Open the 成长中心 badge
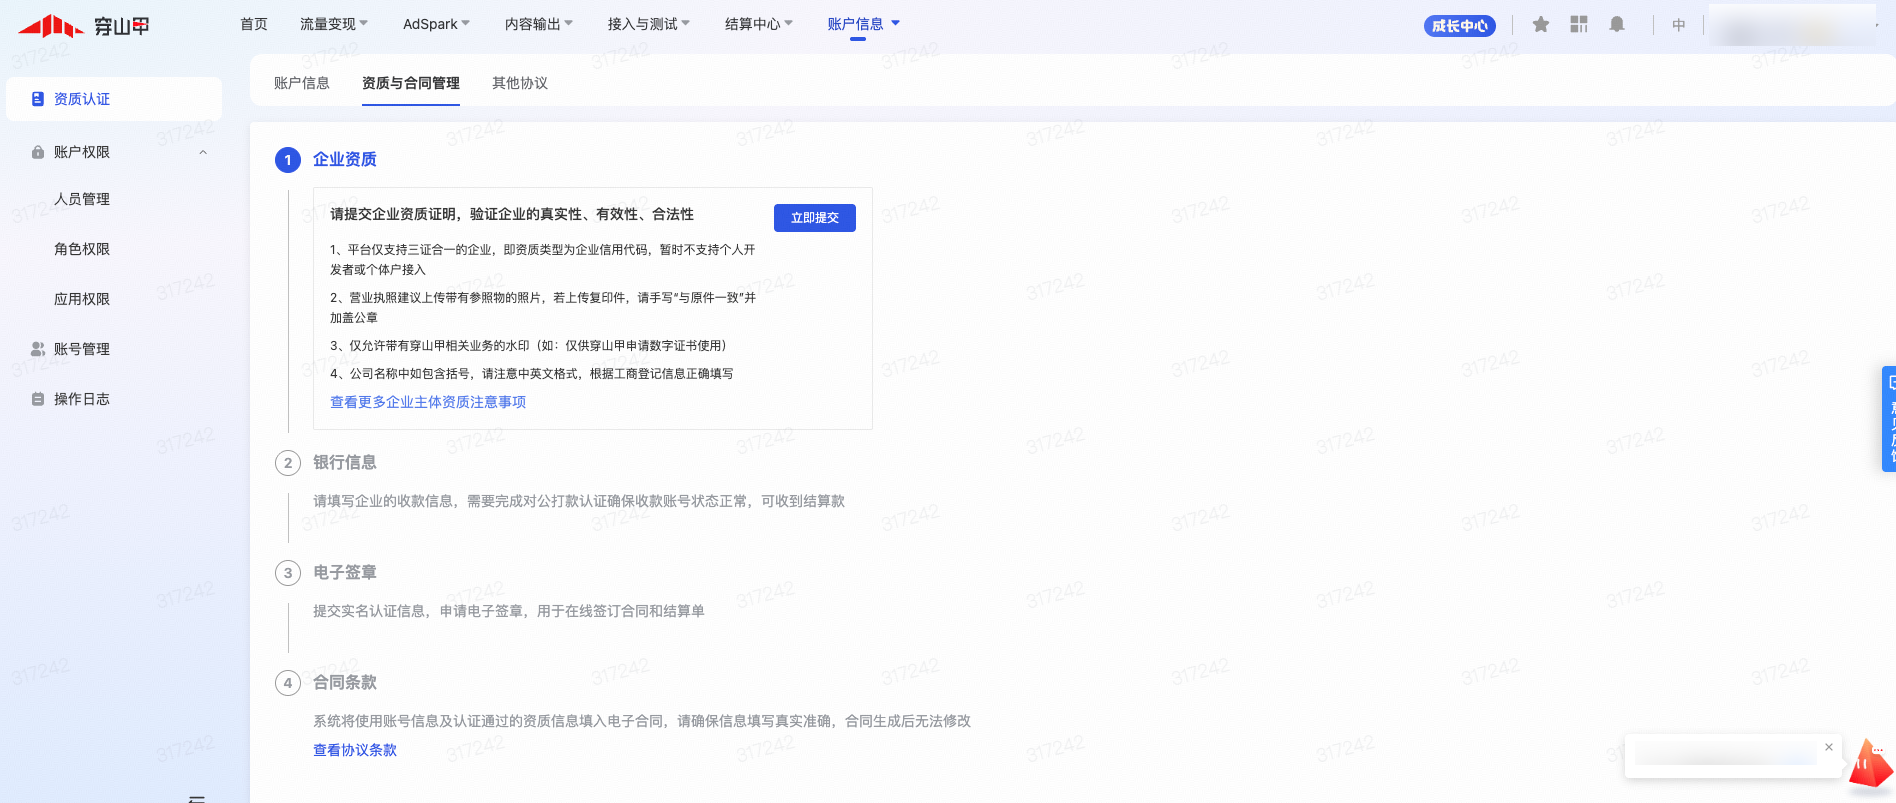The image size is (1896, 803). pos(1459,26)
